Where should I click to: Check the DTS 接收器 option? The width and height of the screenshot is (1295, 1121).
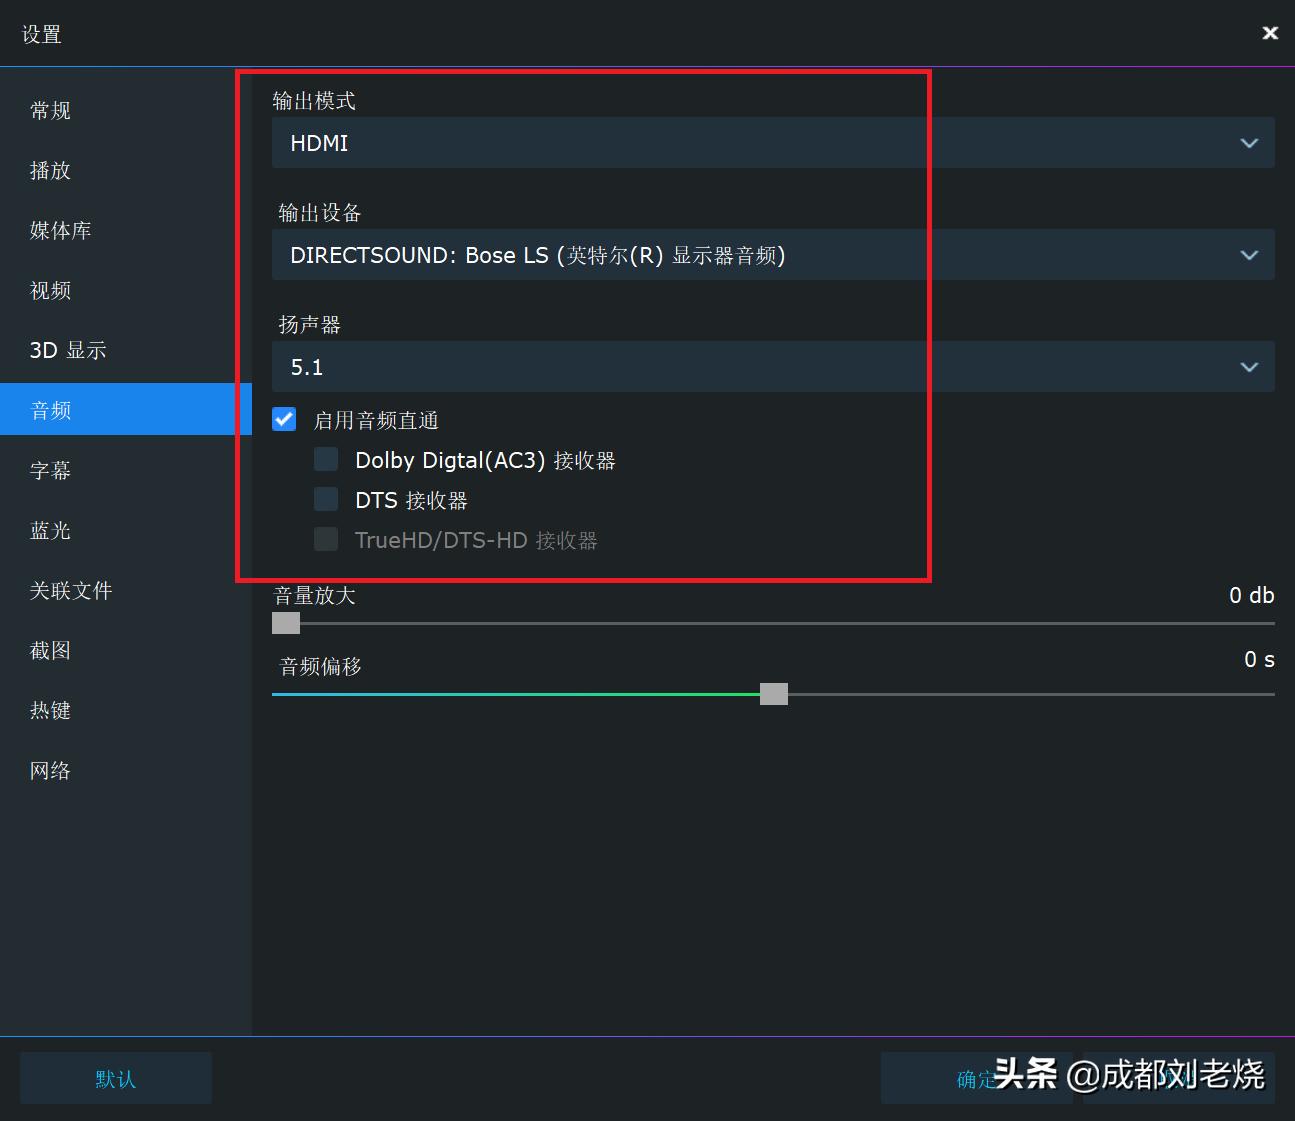tap(326, 498)
